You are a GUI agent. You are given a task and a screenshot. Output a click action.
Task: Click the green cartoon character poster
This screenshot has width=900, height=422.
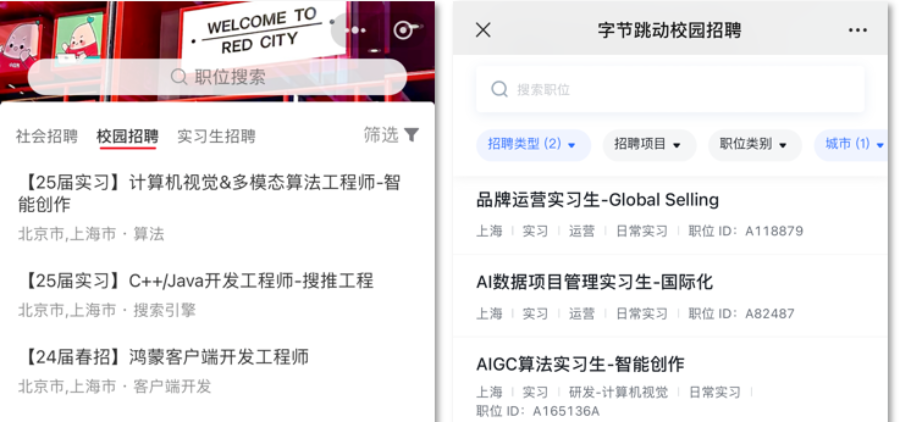[79, 38]
